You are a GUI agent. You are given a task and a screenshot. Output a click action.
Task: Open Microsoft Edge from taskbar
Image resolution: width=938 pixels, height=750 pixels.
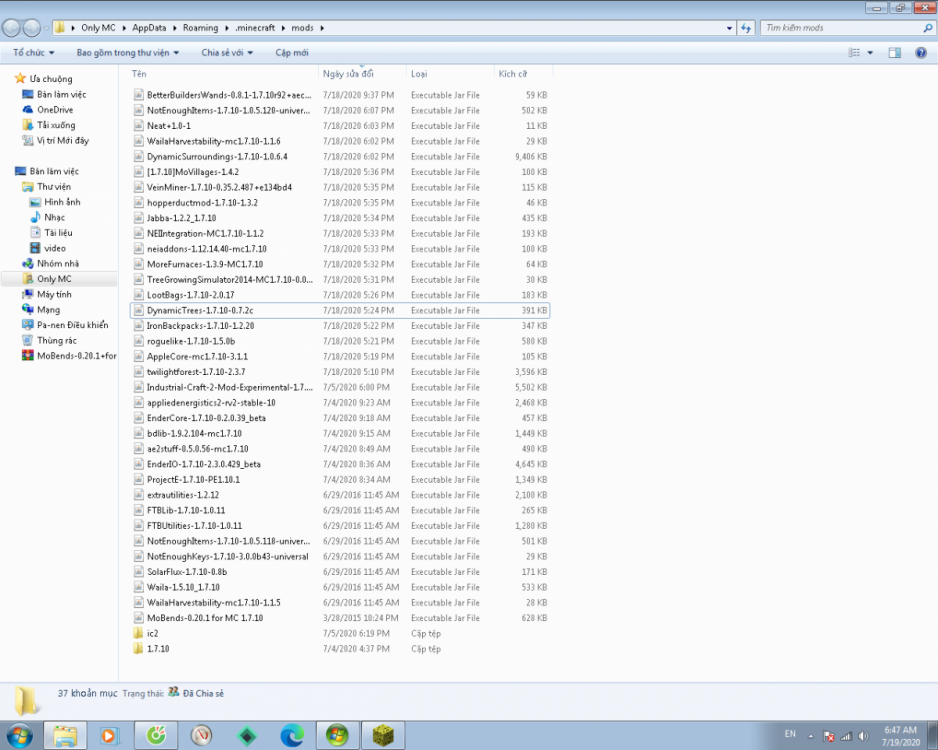point(292,735)
